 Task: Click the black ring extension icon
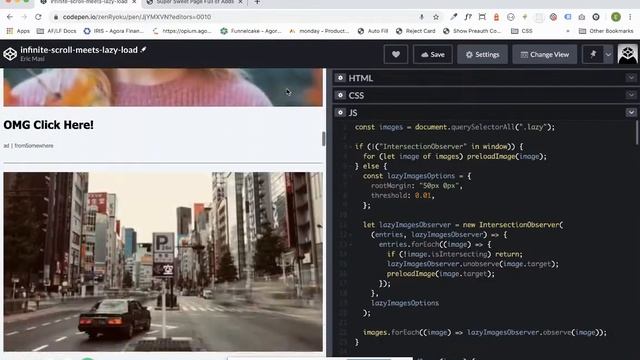pos(596,17)
